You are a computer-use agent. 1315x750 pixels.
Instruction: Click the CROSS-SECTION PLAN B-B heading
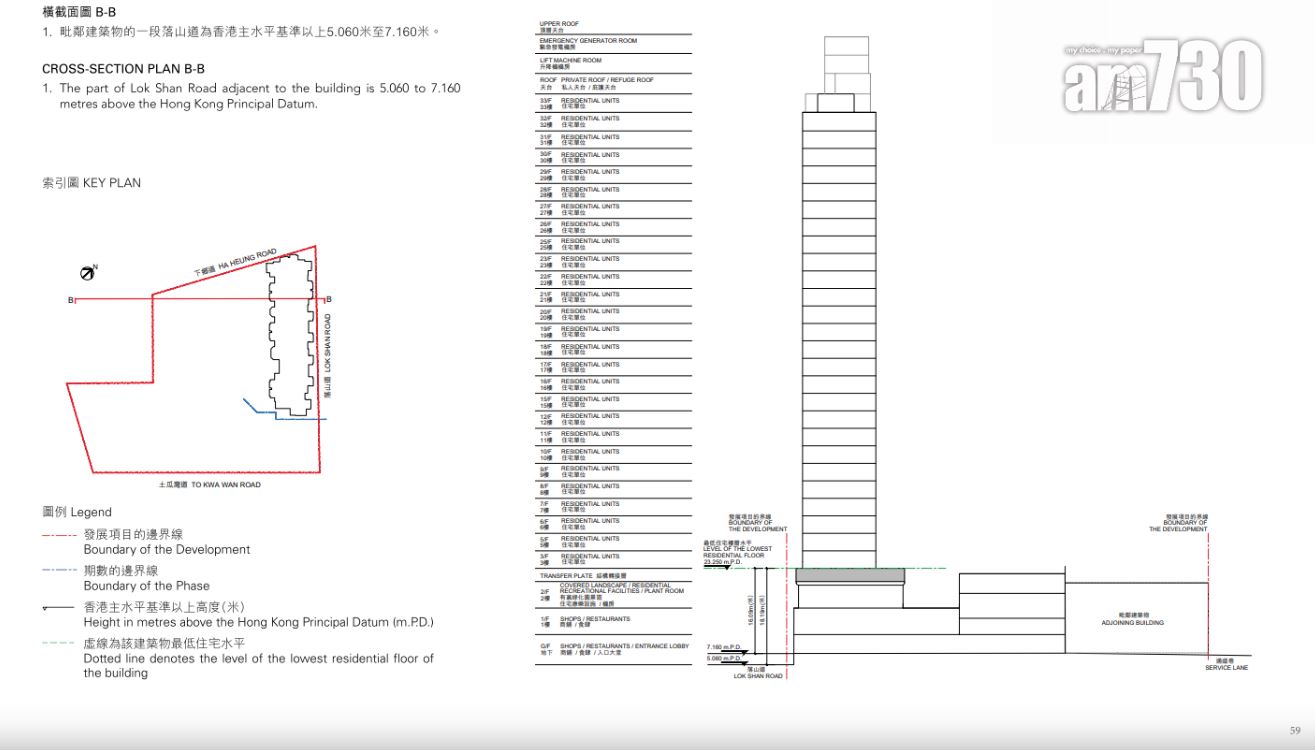pos(123,69)
